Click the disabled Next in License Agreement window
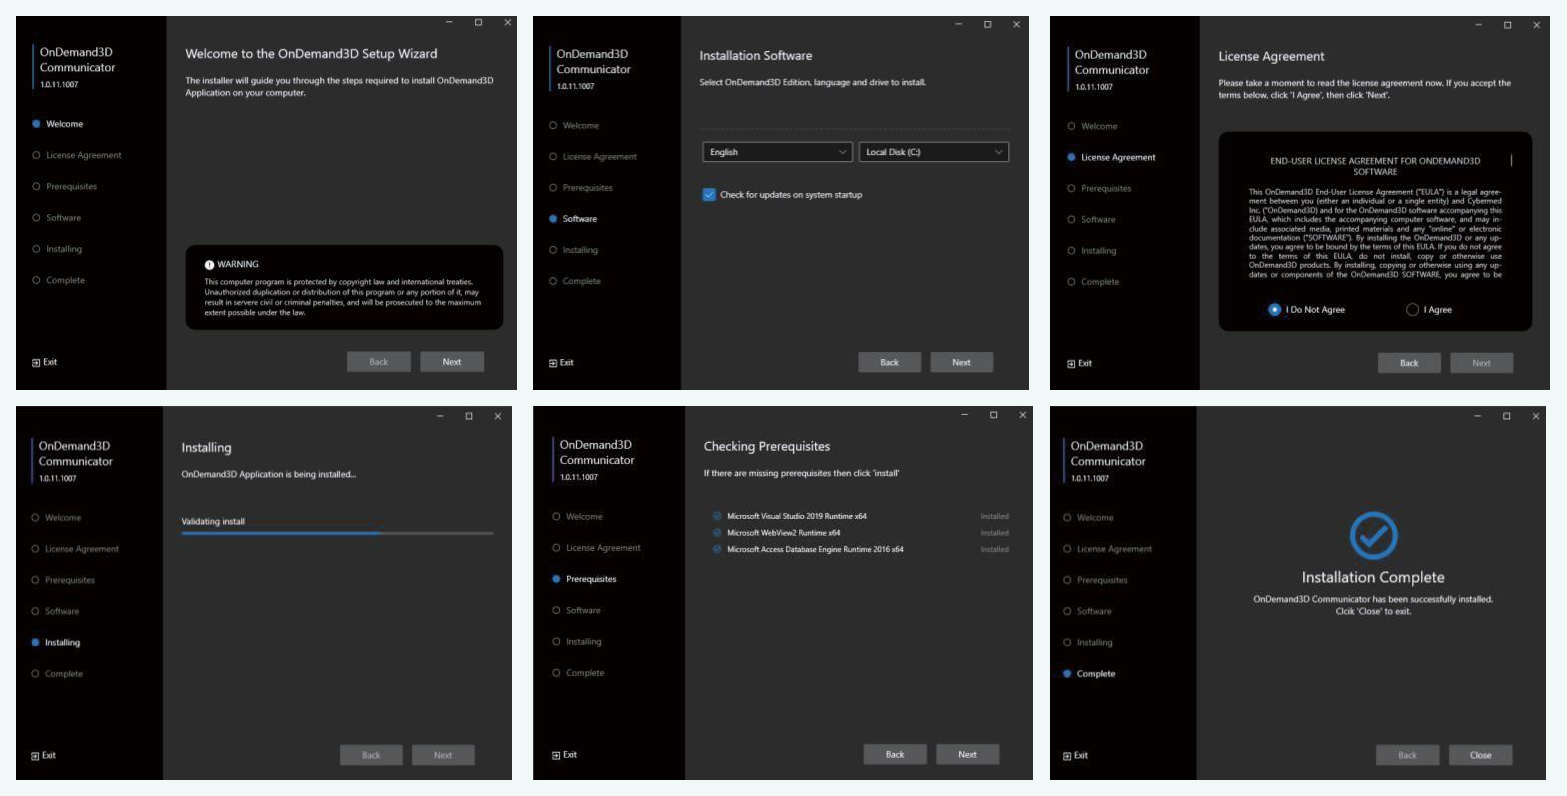The image size is (1567, 796). [1482, 363]
